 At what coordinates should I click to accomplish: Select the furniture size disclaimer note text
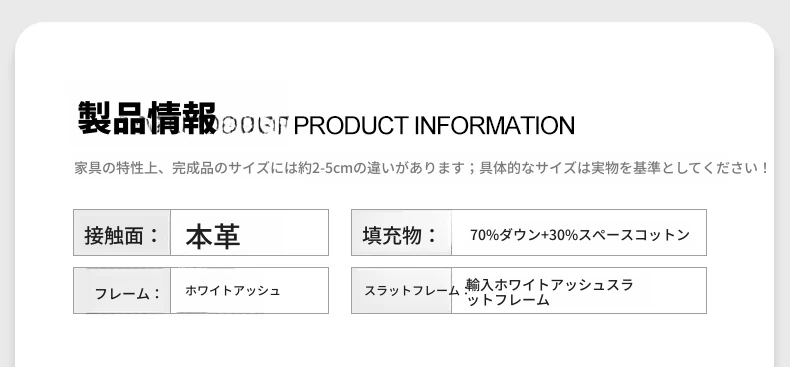coord(422,167)
